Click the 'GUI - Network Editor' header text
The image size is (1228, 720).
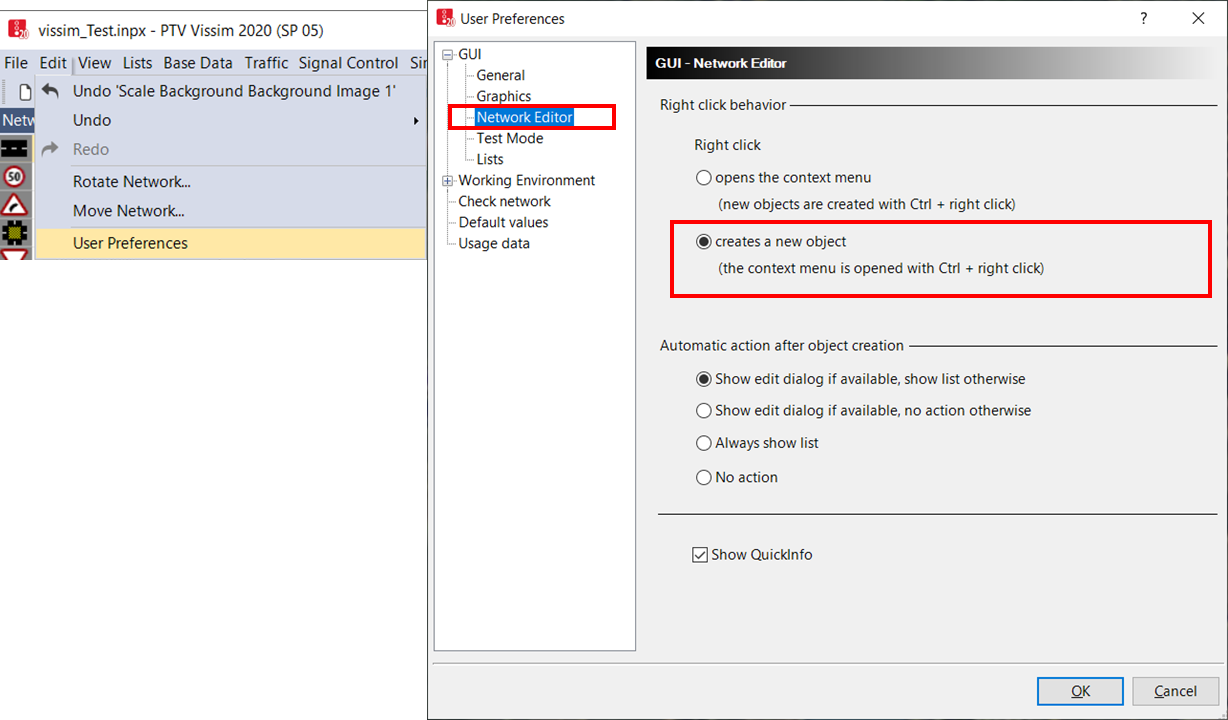[x=721, y=63]
